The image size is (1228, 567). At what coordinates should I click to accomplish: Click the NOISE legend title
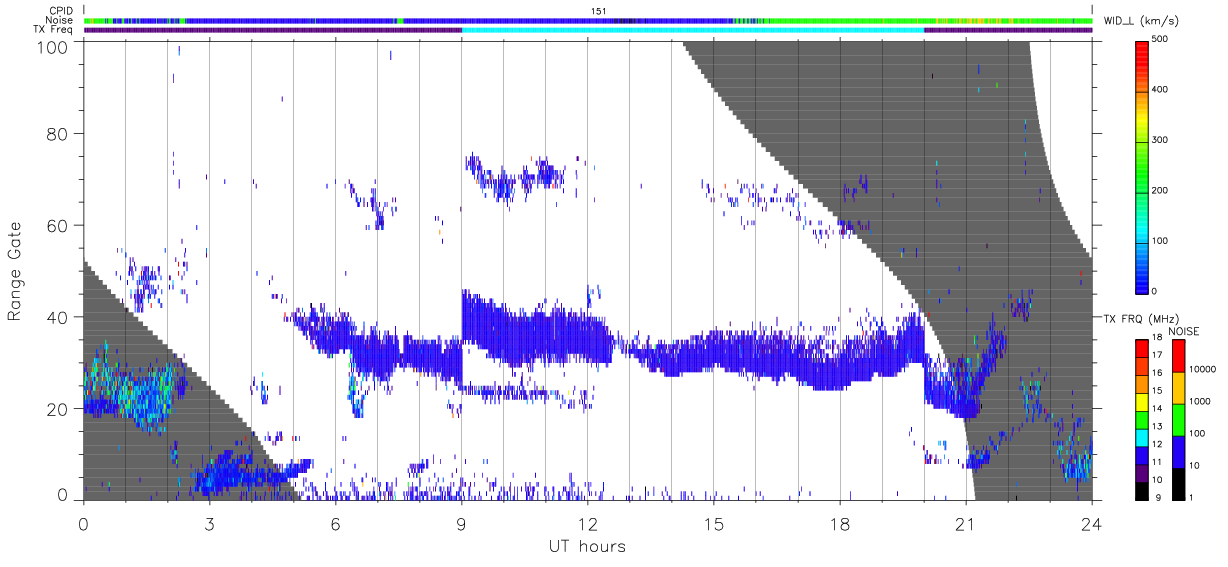click(1183, 331)
